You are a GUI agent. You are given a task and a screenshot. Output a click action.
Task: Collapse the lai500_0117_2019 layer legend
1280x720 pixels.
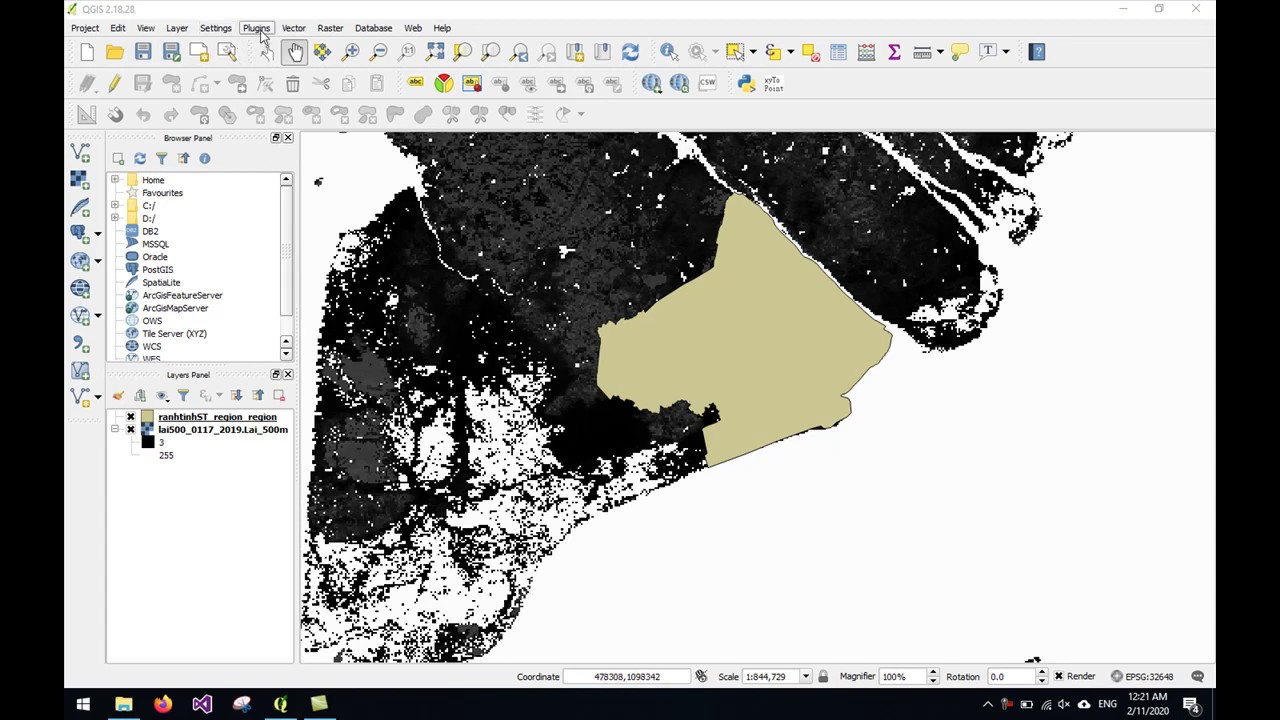115,430
